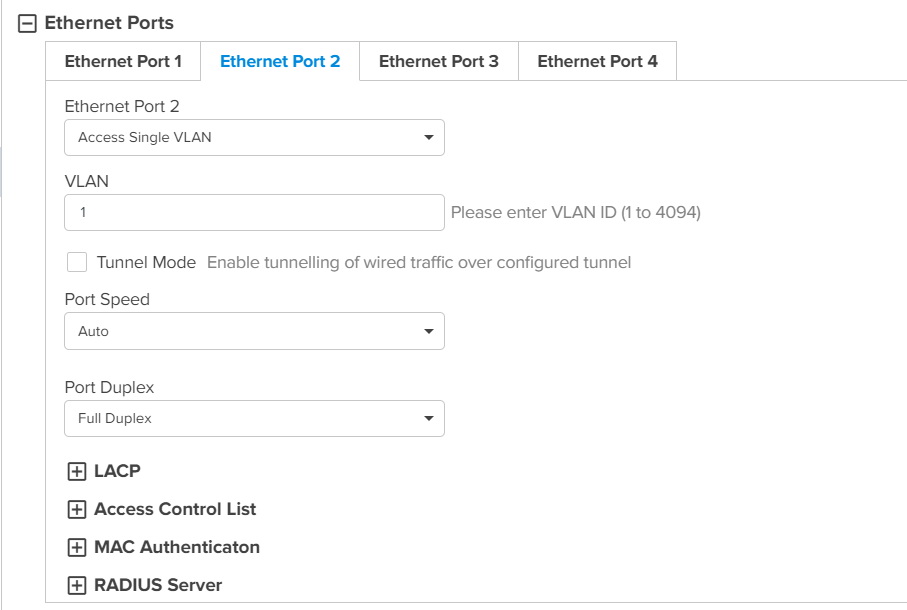Expand Access Control List via plus icon
Image resolution: width=907 pixels, height=610 pixels.
tap(77, 510)
